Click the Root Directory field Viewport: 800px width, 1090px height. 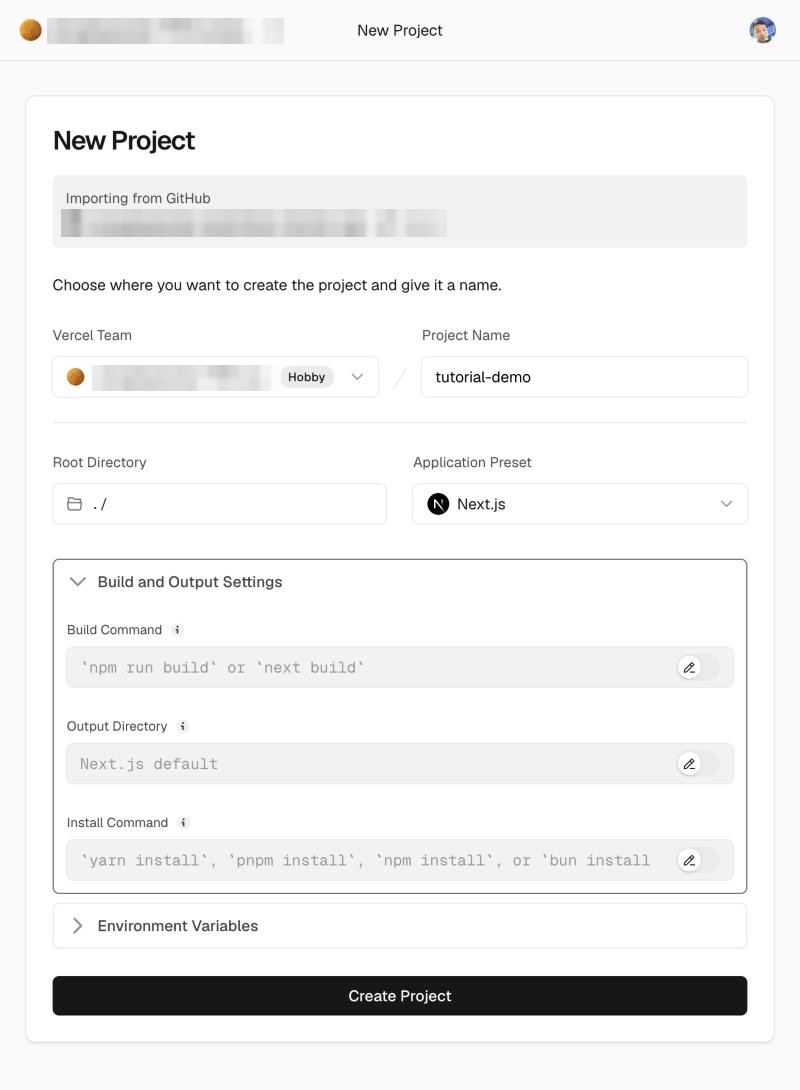coord(220,504)
